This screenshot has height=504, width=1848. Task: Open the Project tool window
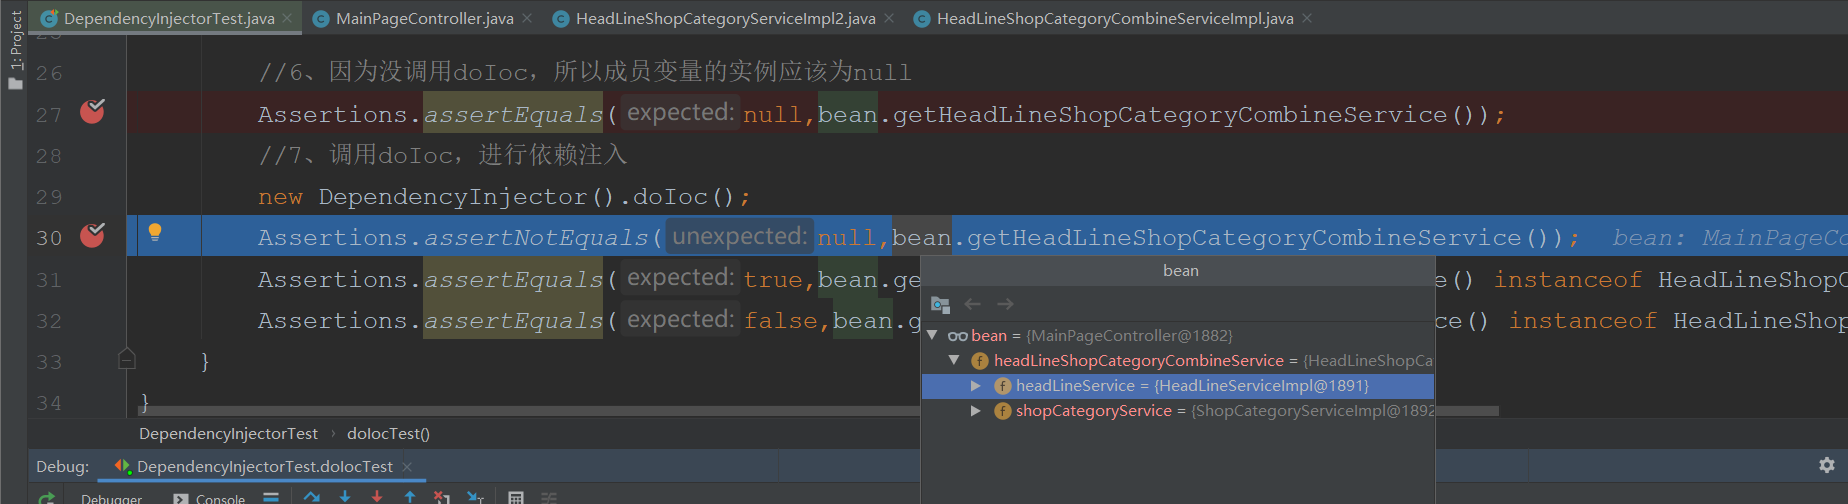coord(15,50)
